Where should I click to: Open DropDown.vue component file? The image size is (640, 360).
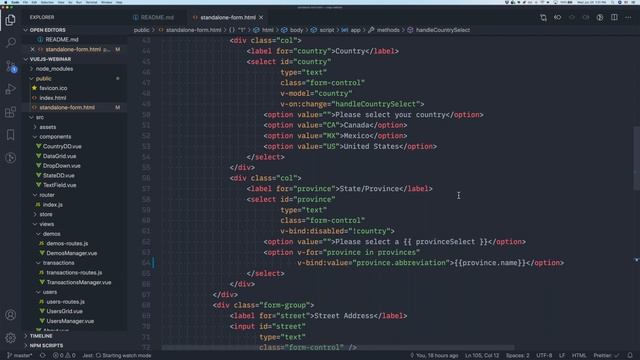(61, 166)
